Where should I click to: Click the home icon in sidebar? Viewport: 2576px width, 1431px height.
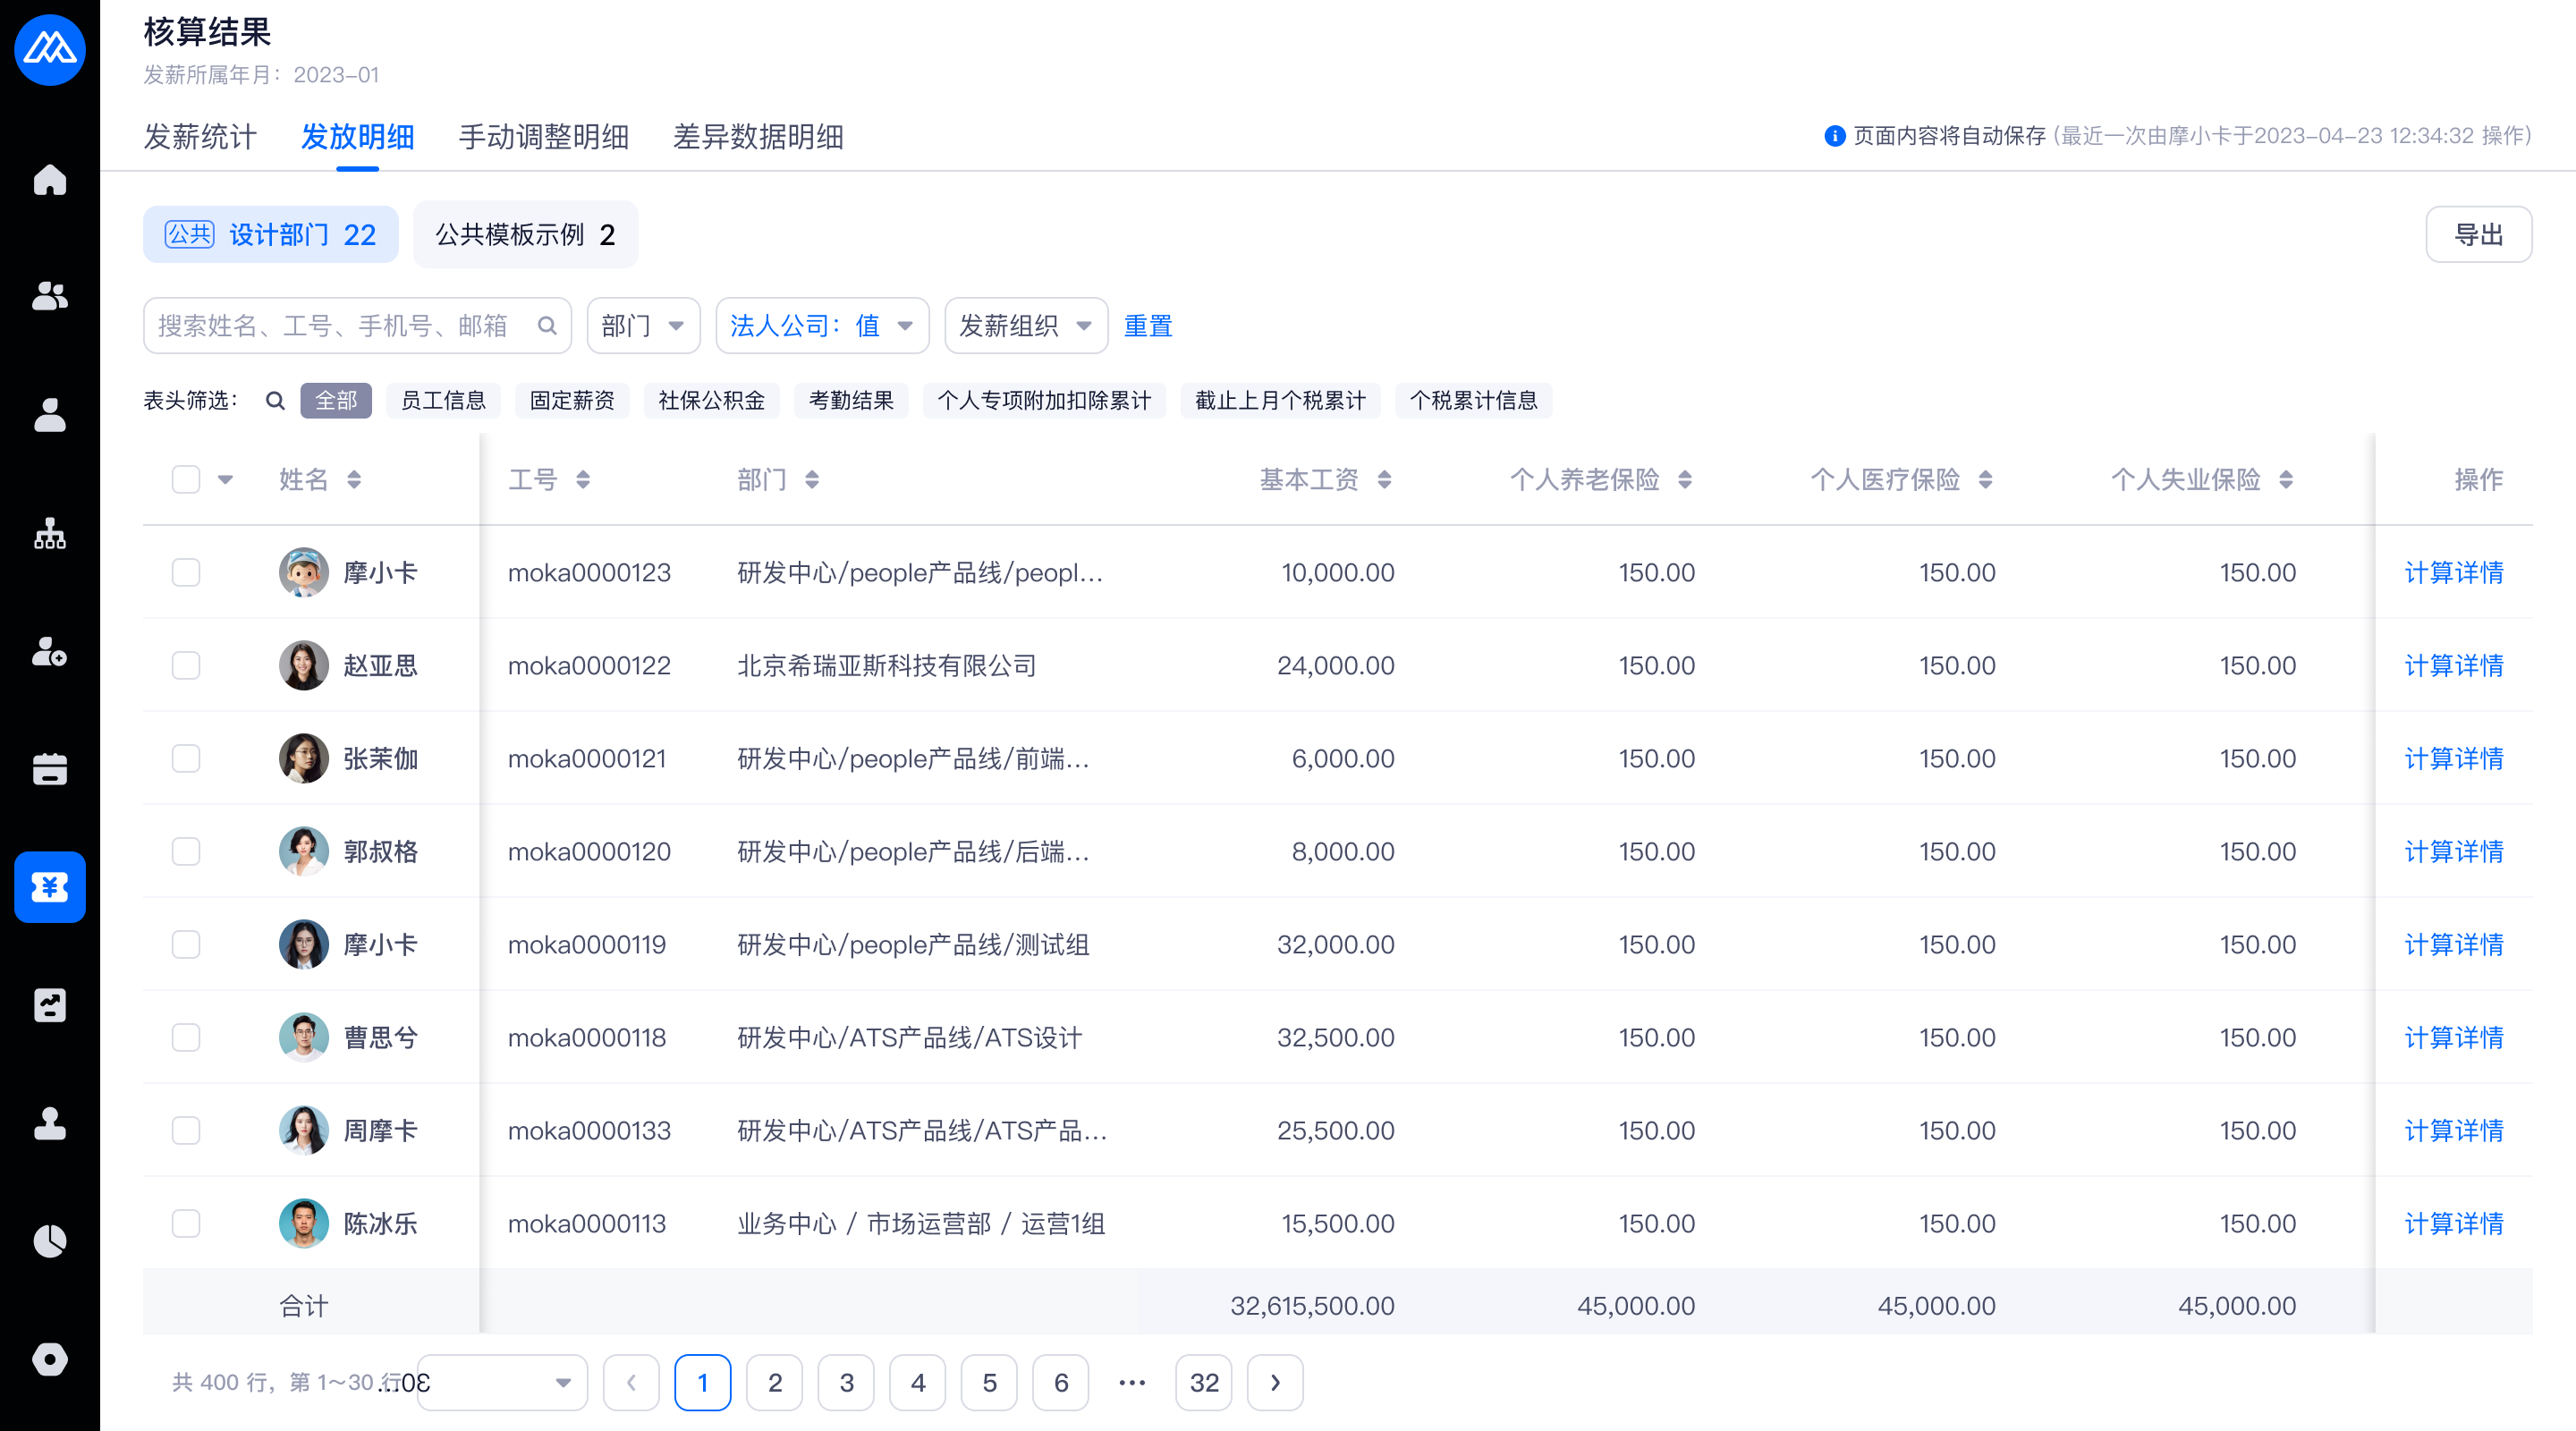pos(49,180)
